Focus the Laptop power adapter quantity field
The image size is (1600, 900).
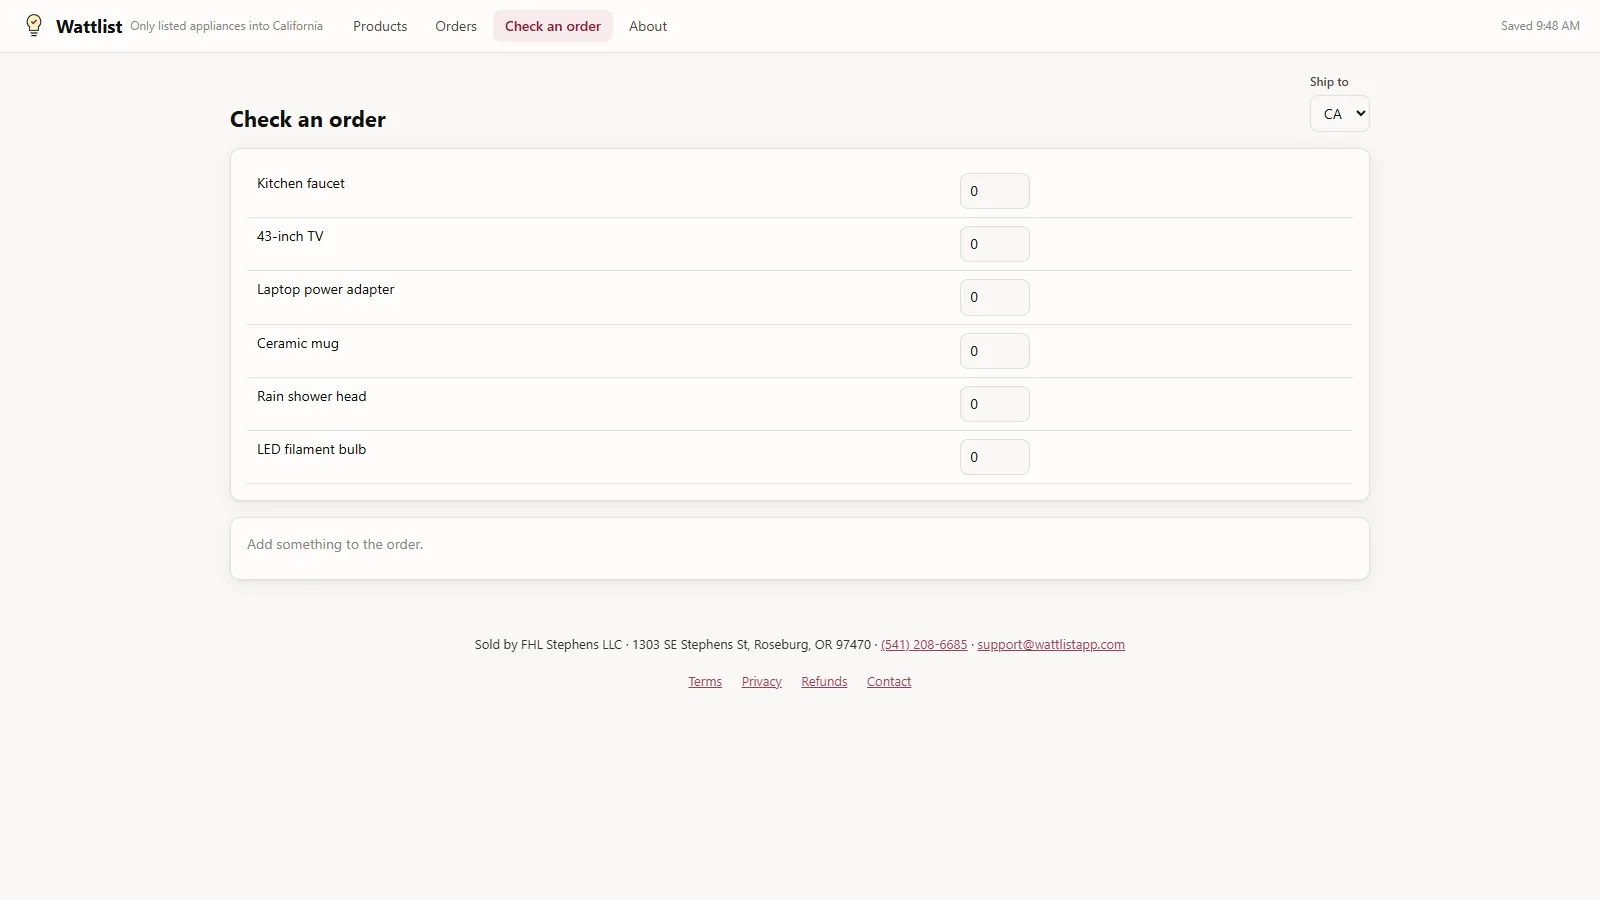[995, 297]
